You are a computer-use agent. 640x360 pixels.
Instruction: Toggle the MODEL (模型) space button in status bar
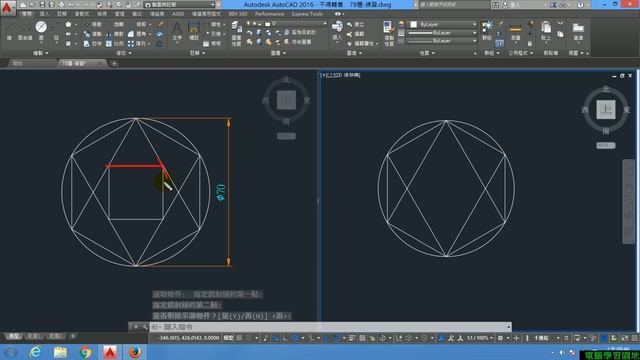(229, 338)
